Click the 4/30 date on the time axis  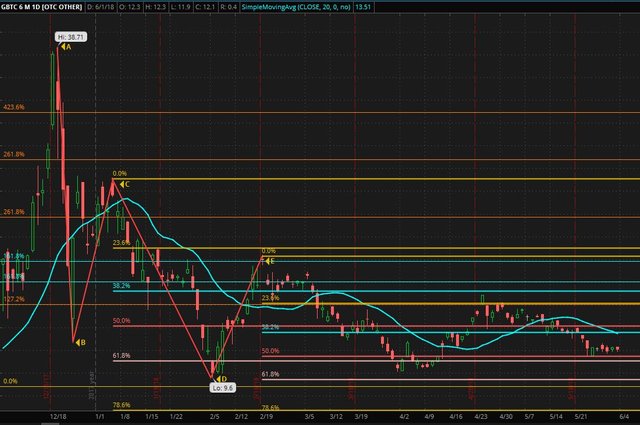(506, 417)
